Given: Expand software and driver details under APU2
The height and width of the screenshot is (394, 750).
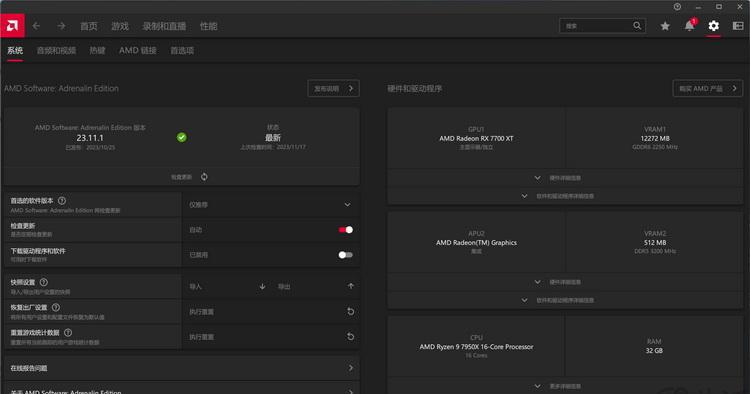Looking at the screenshot, I should [x=565, y=300].
